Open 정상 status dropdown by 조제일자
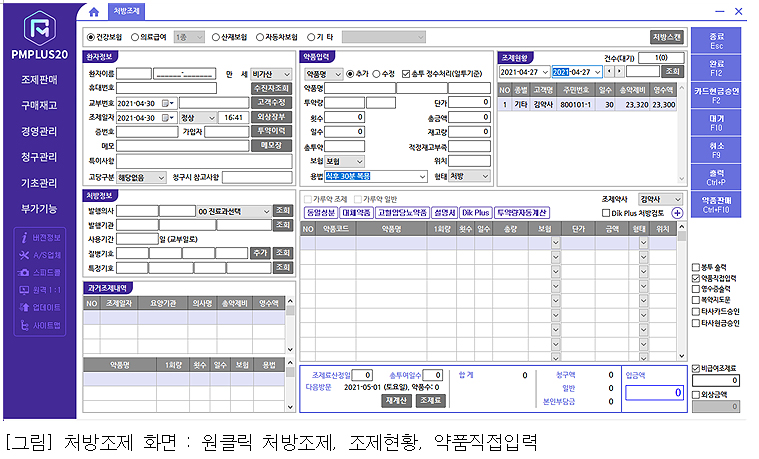The width and height of the screenshot is (759, 459). 197,118
